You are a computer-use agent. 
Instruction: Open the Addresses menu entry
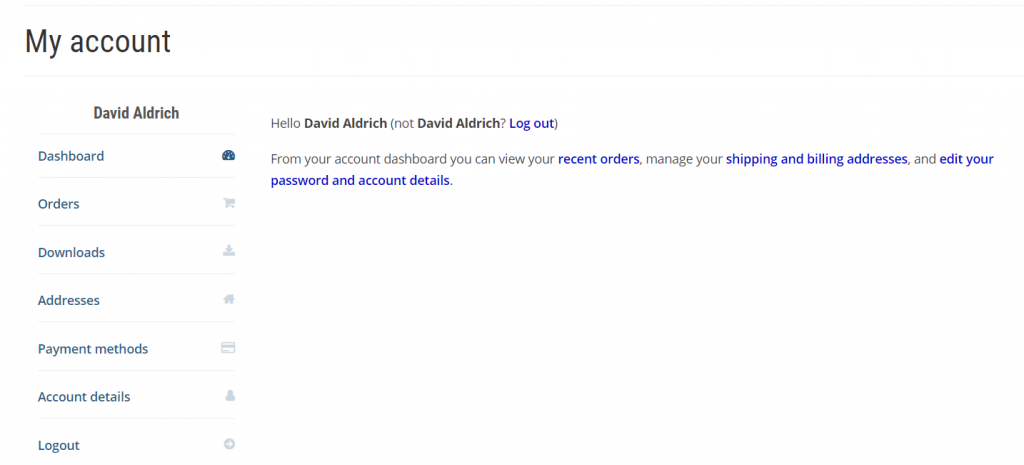(69, 301)
